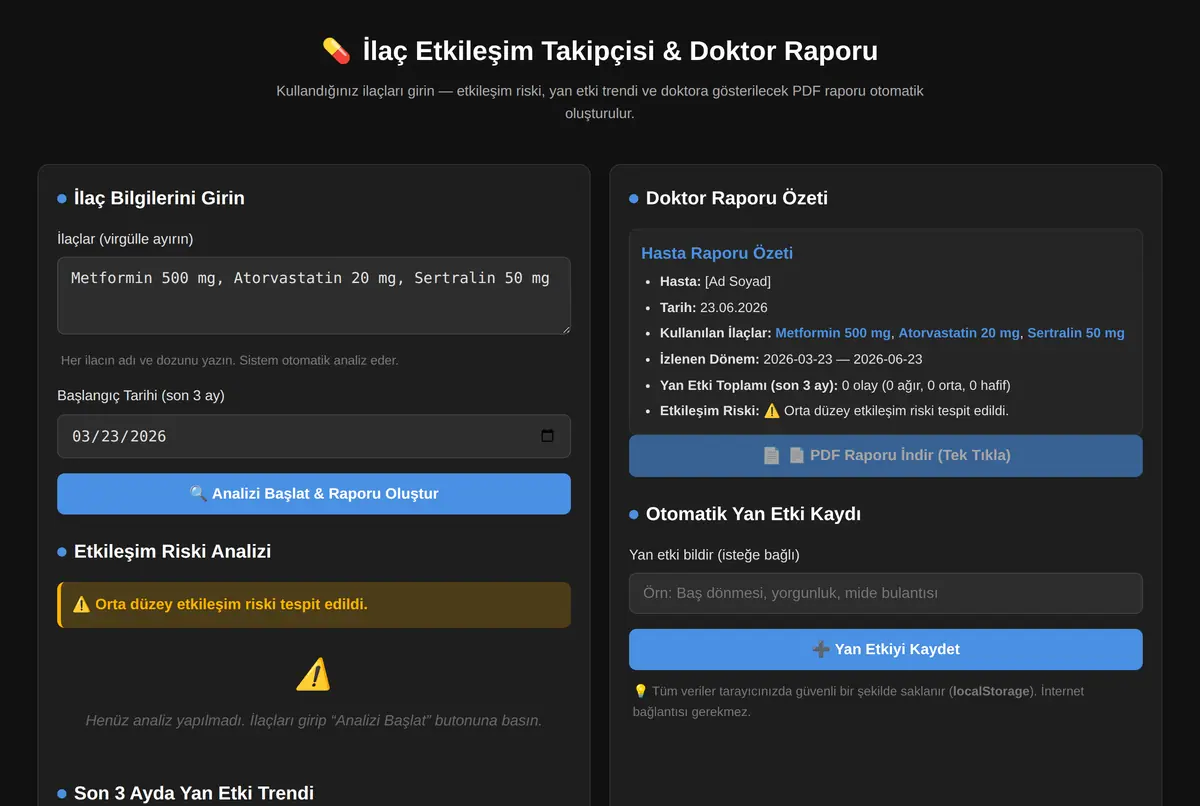Click the Yan etki bildir (isteğe bağlı) label
The height and width of the screenshot is (806, 1200).
[714, 555]
